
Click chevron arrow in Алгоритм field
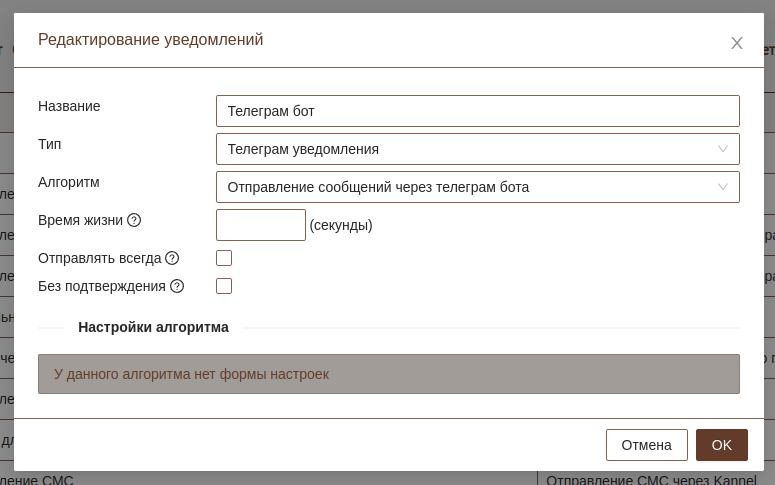click(x=723, y=187)
